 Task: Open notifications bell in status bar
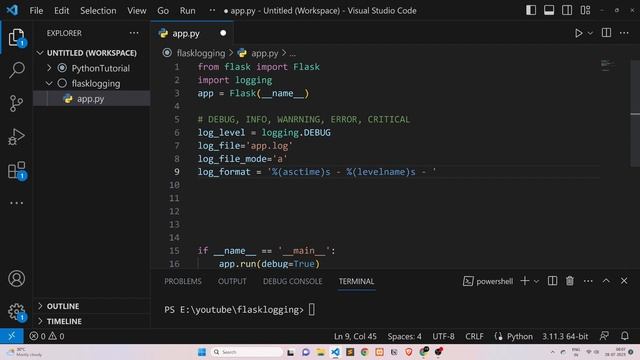[624, 336]
